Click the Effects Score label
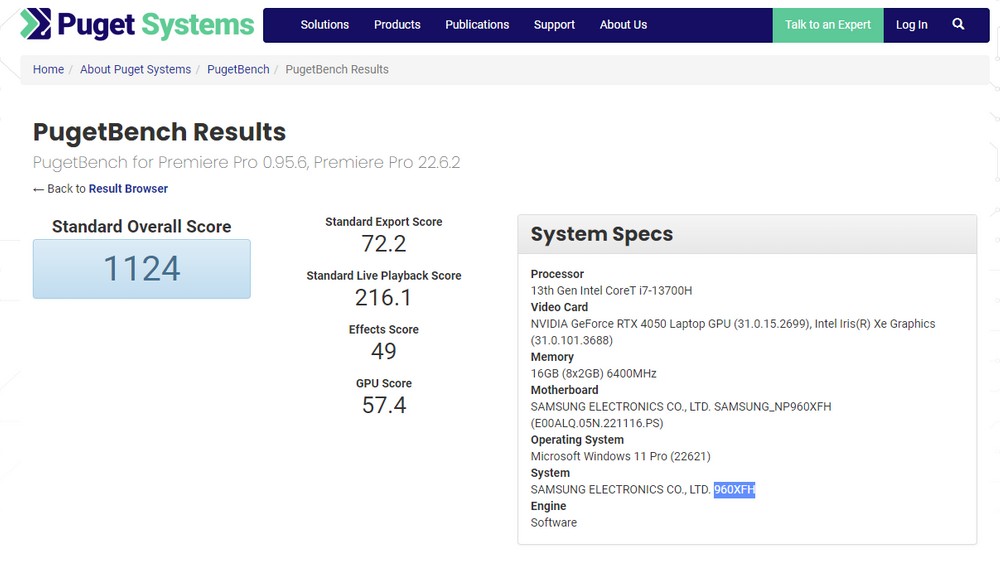 coord(383,330)
